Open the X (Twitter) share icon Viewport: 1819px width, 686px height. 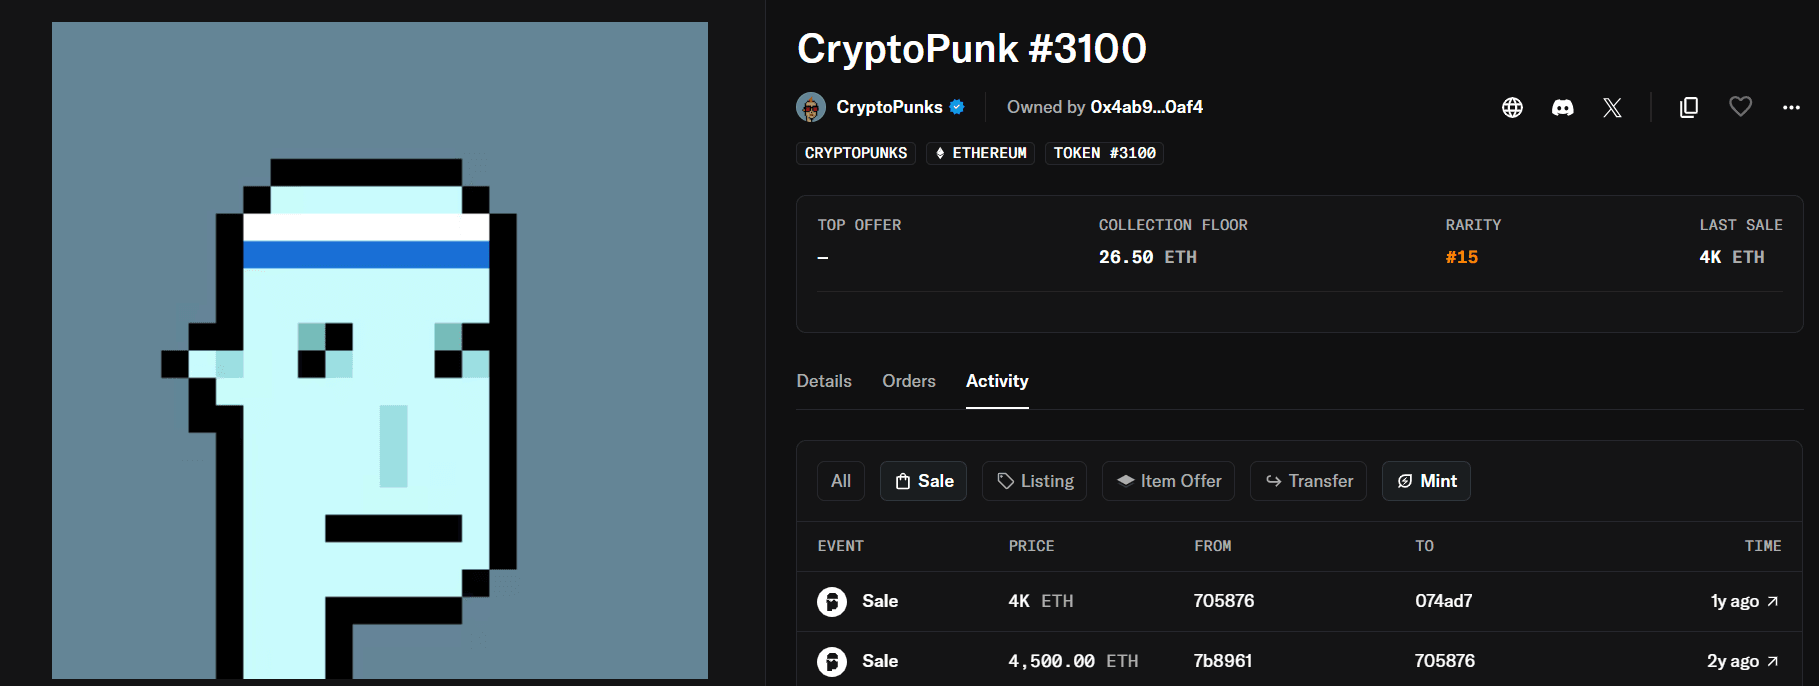point(1612,107)
